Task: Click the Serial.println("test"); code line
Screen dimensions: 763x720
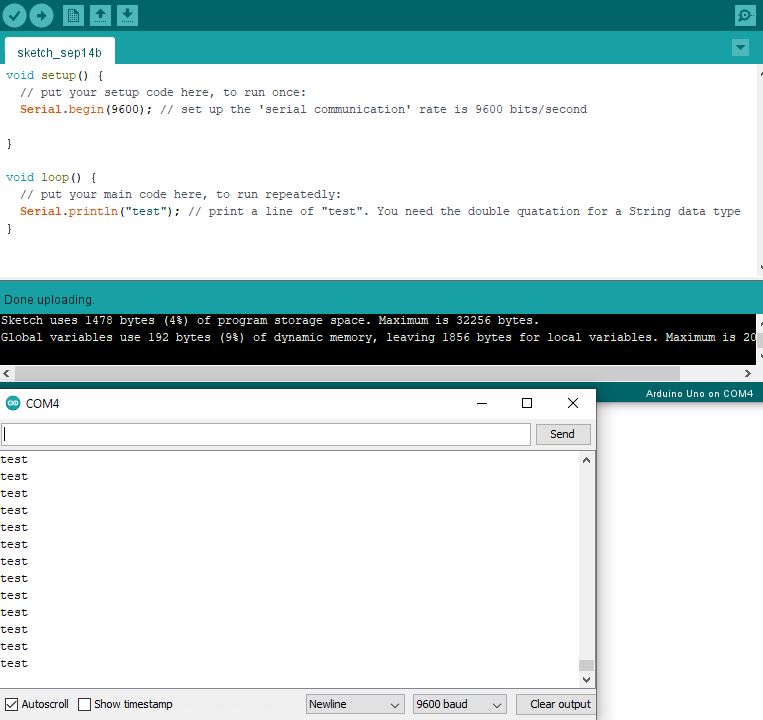Action: (x=380, y=212)
